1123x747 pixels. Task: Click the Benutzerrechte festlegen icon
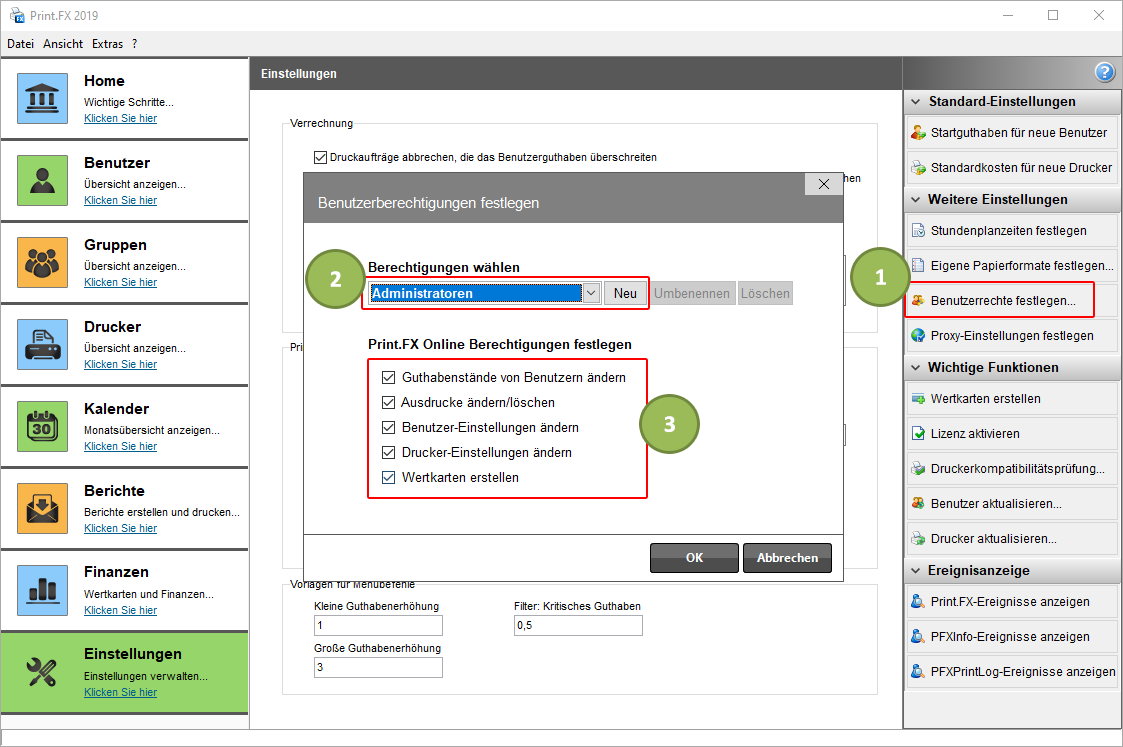click(x=918, y=301)
